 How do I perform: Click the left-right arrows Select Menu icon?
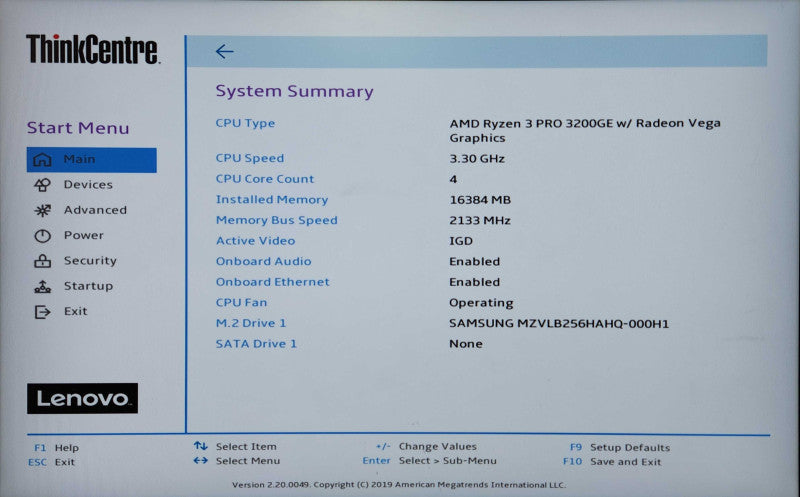pos(201,460)
